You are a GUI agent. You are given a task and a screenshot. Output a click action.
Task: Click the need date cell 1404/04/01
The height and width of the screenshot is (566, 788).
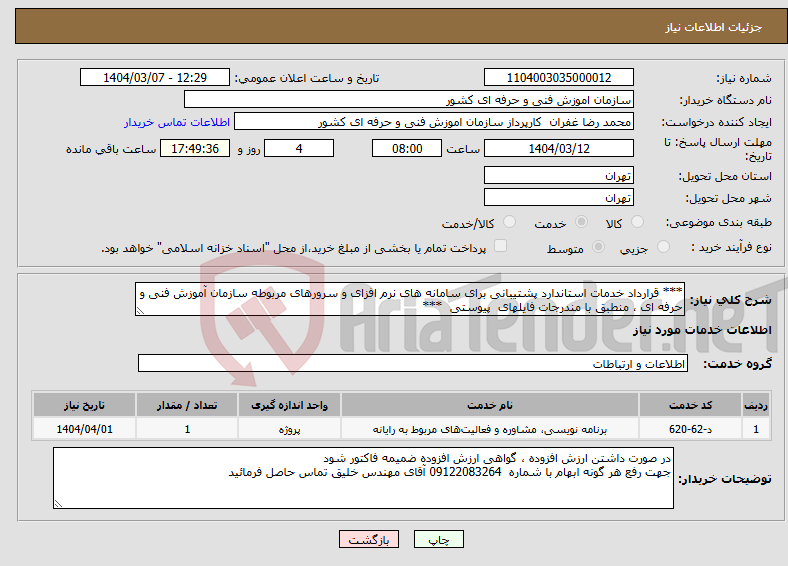(84, 429)
